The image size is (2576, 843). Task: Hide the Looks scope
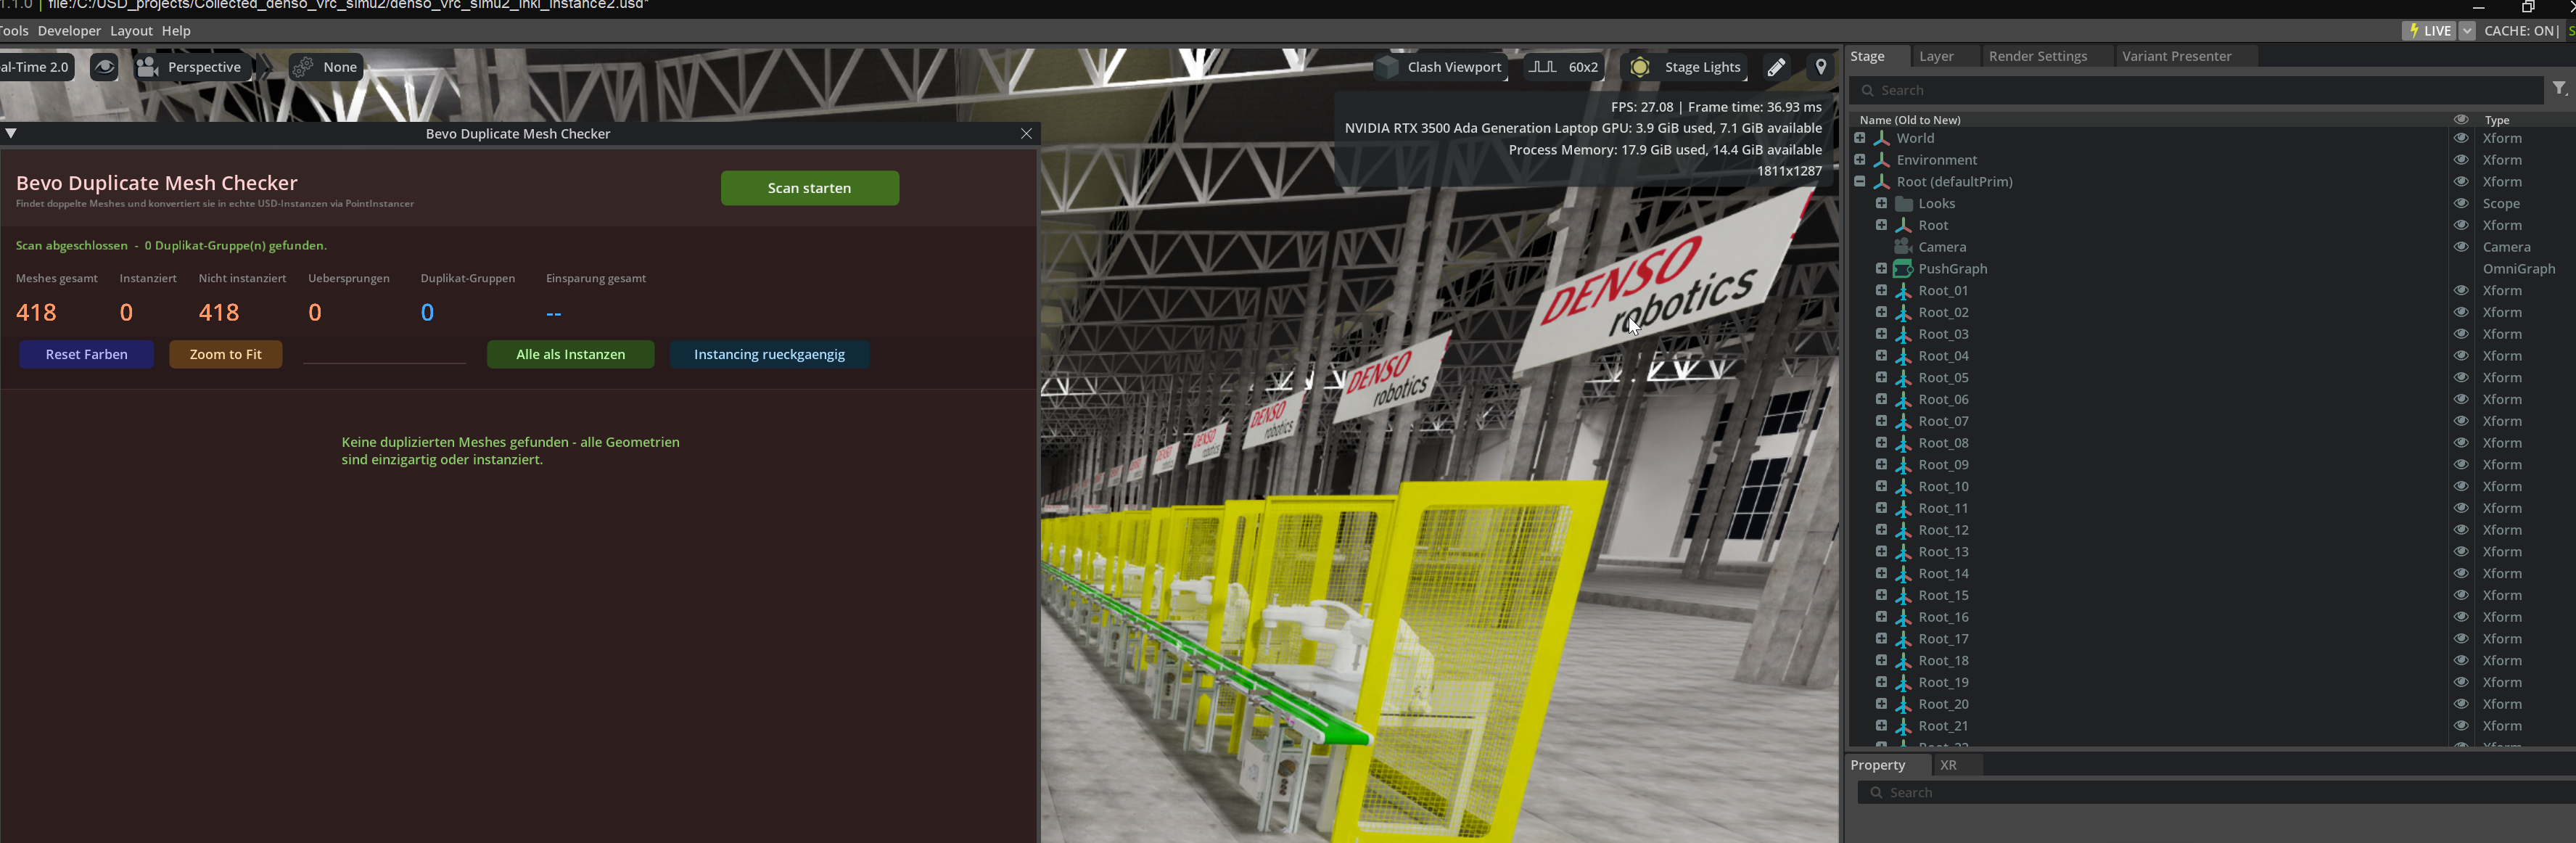pos(2461,203)
